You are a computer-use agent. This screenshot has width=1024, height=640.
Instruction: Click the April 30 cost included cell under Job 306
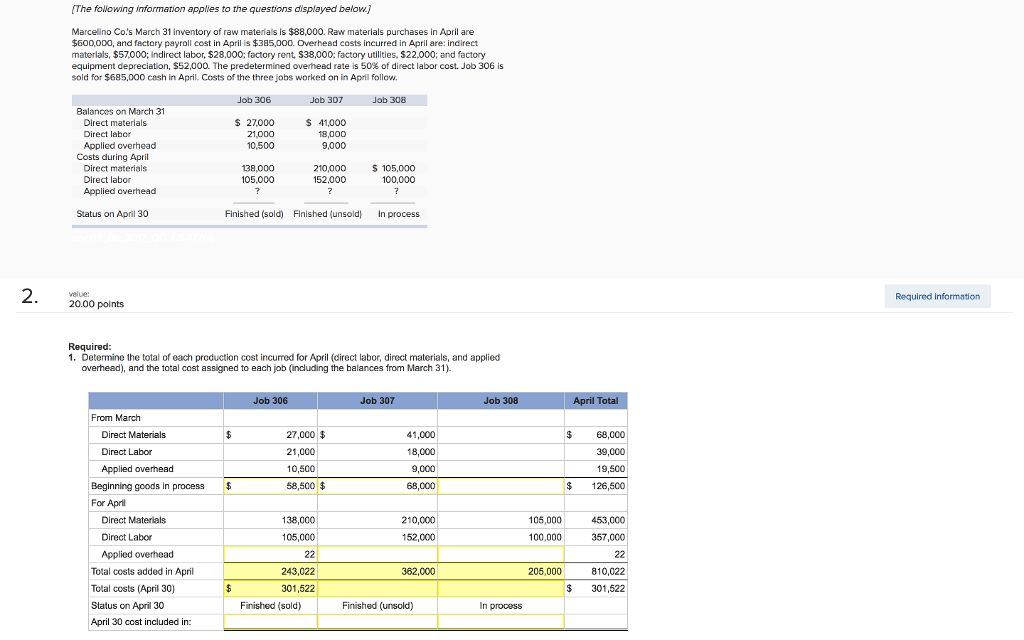[270, 622]
